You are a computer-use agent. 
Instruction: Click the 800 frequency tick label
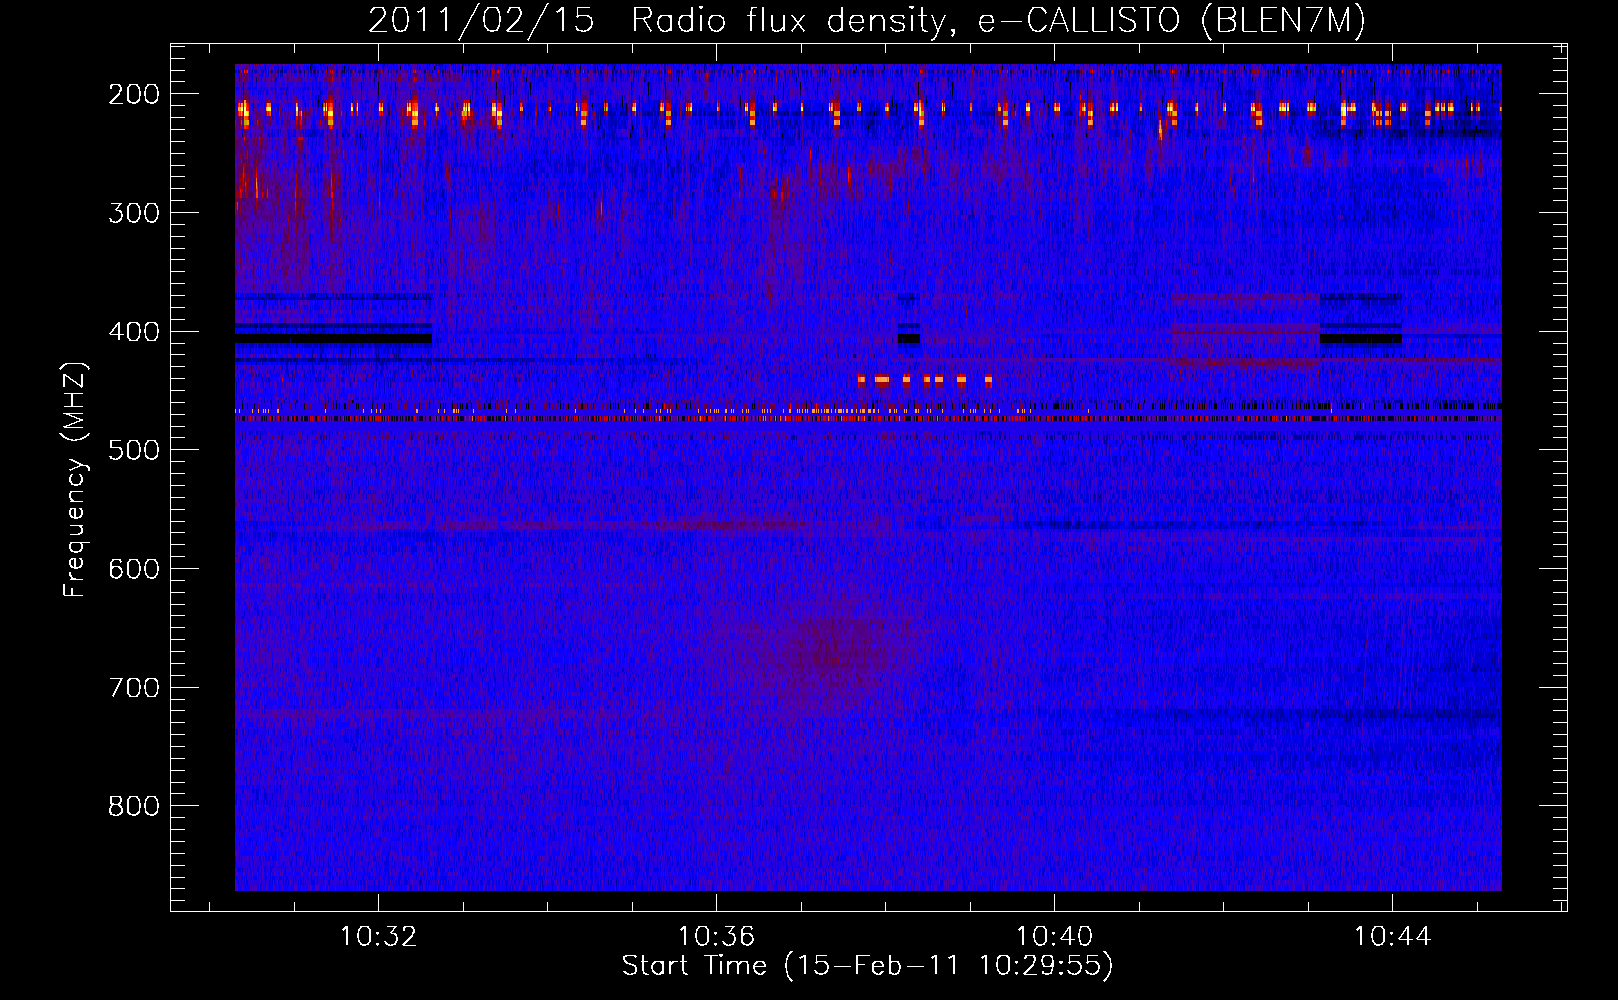tap(133, 806)
